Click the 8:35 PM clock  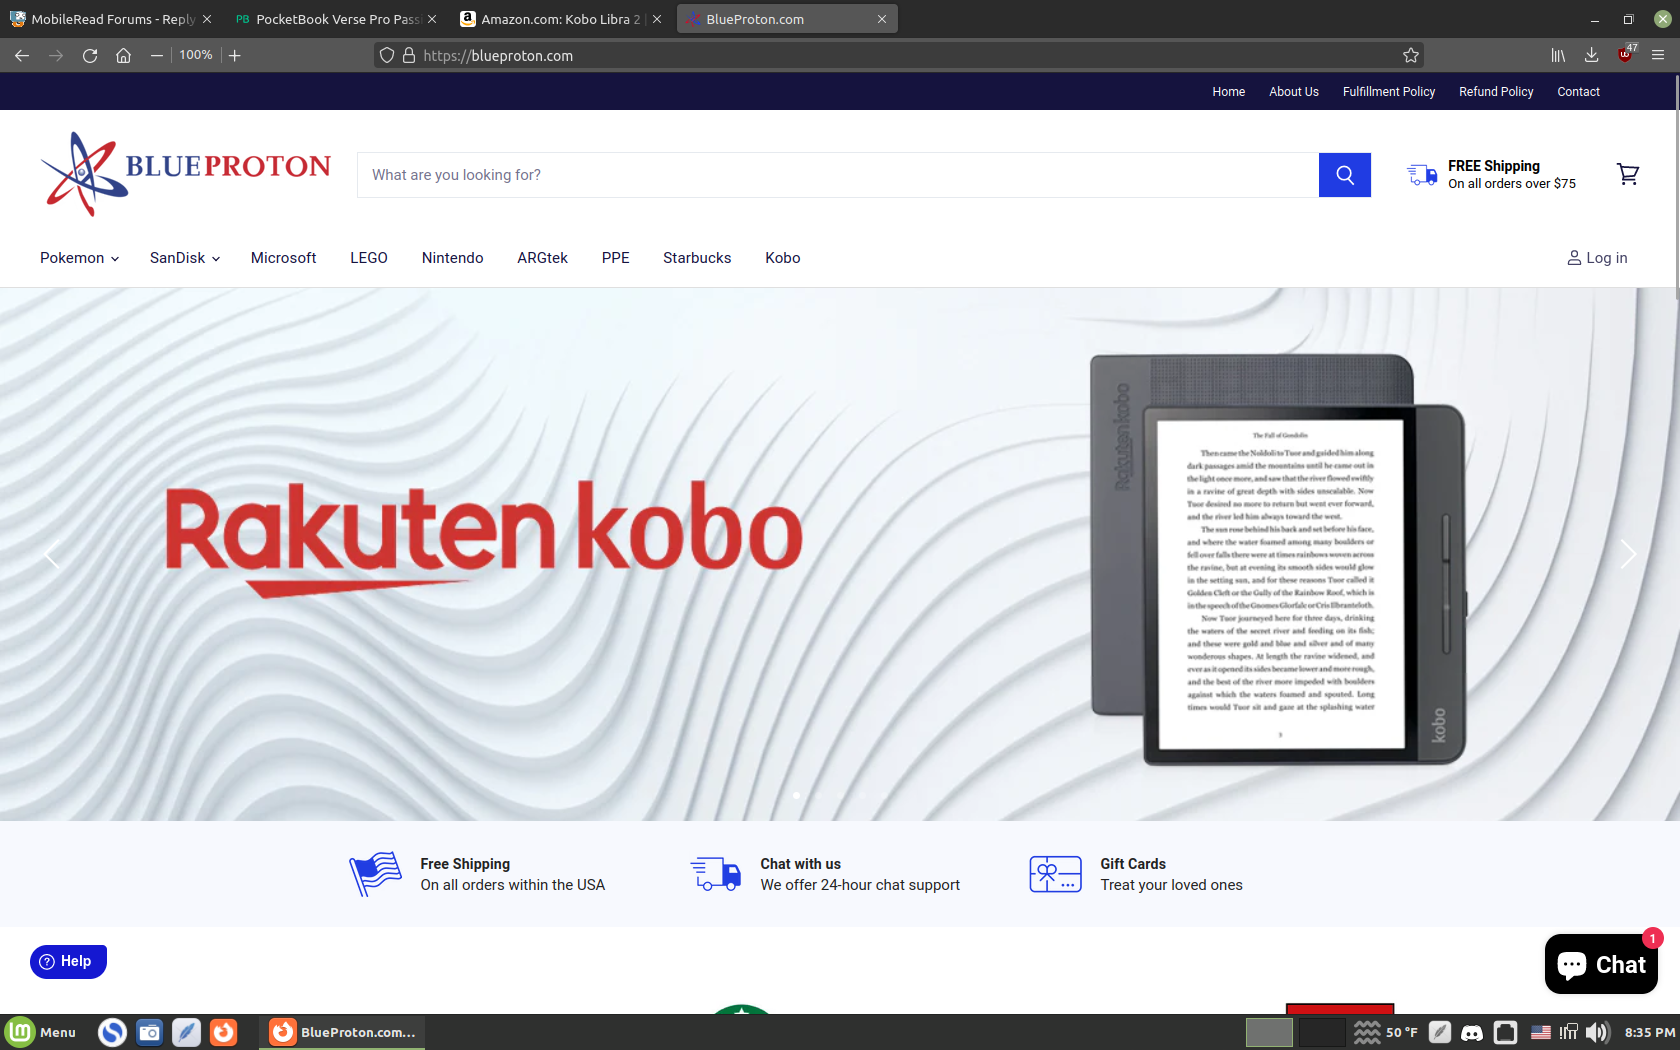(1649, 1032)
